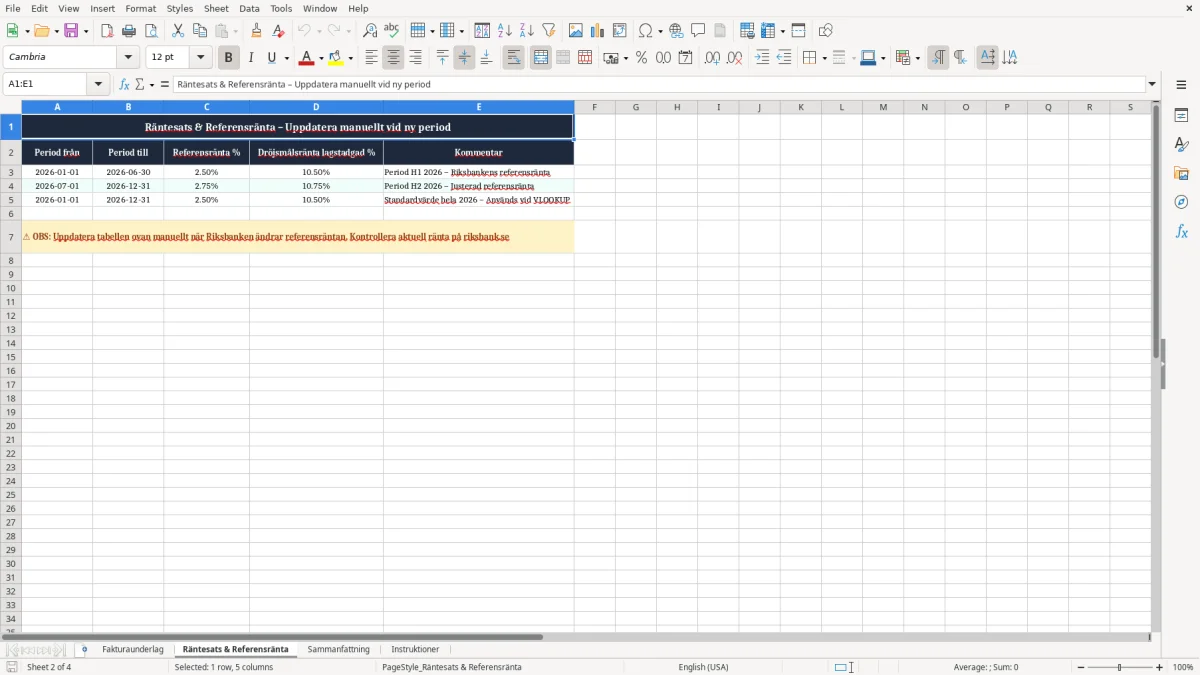Viewport: 1200px width, 675px height.
Task: Open the Data menu
Action: (249, 8)
